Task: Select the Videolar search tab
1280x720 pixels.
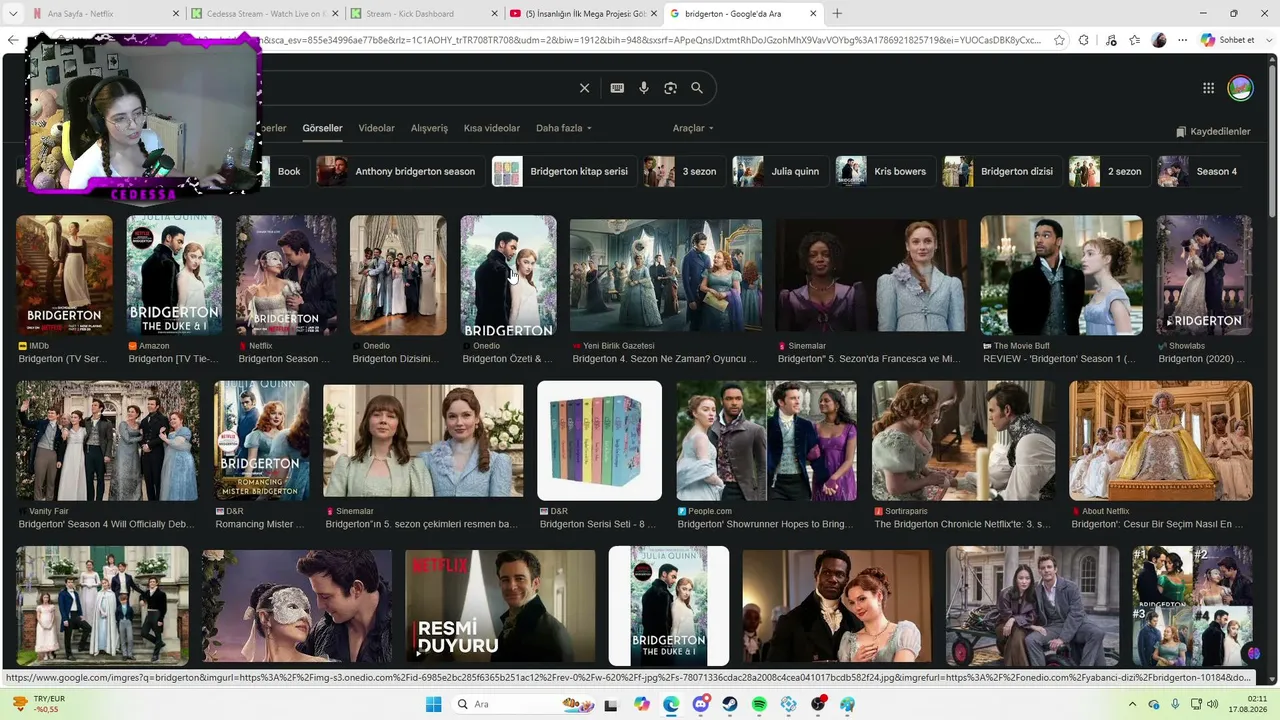Action: tap(377, 128)
